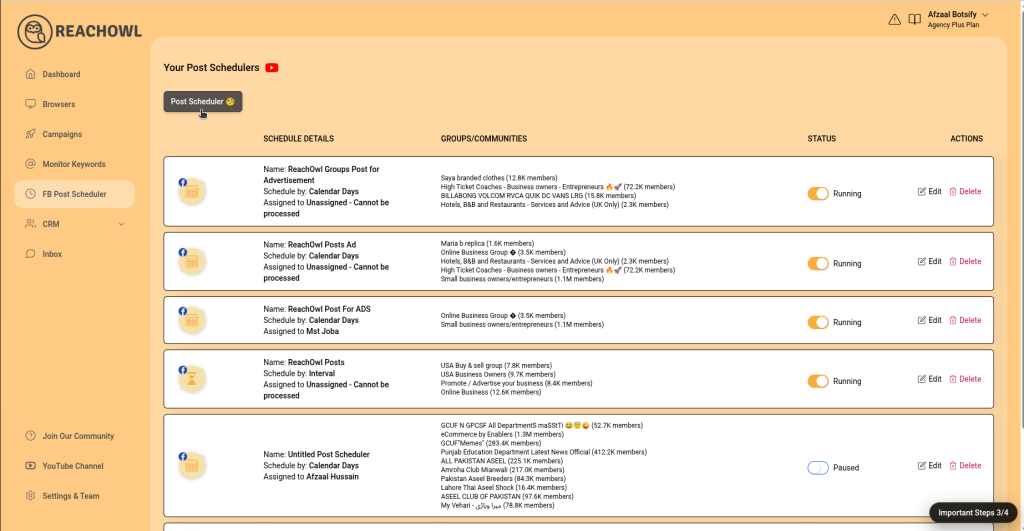Go to Campaigns in the sidebar

tap(61, 134)
